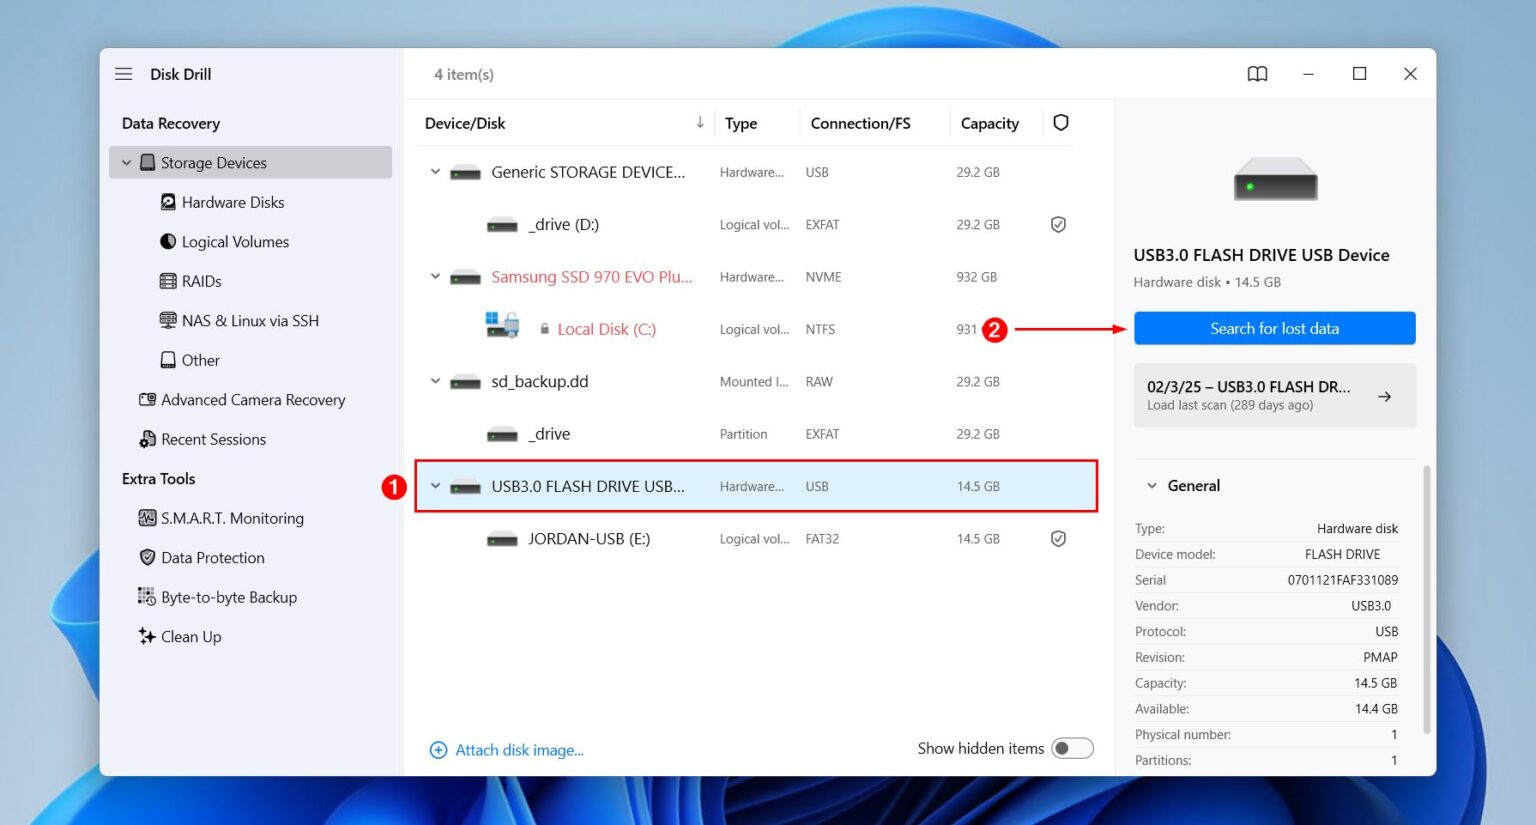This screenshot has width=1536, height=825.
Task: Collapse the Samsung SSD 970 EVO entry
Action: [434, 276]
